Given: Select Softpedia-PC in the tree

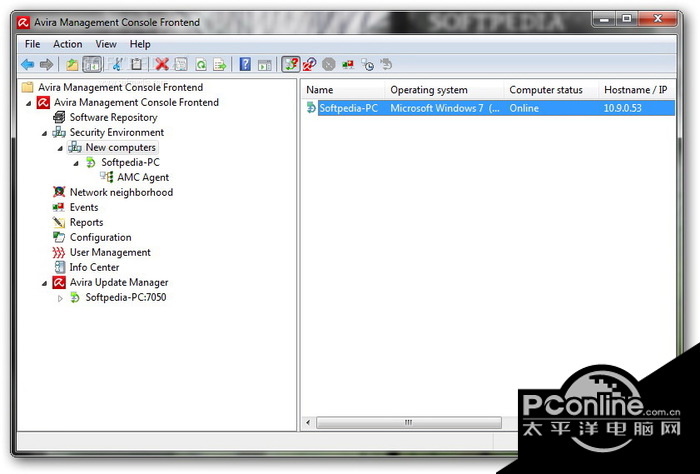Looking at the screenshot, I should coord(130,162).
